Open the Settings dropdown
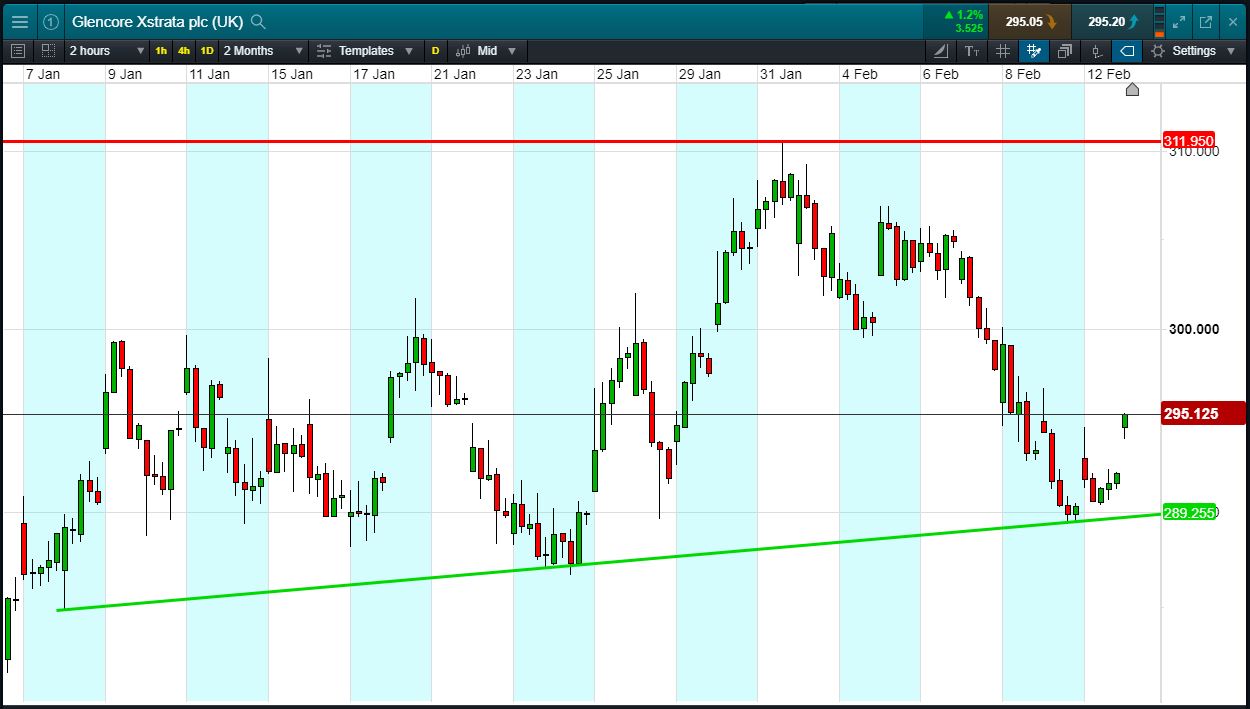 coord(1205,50)
